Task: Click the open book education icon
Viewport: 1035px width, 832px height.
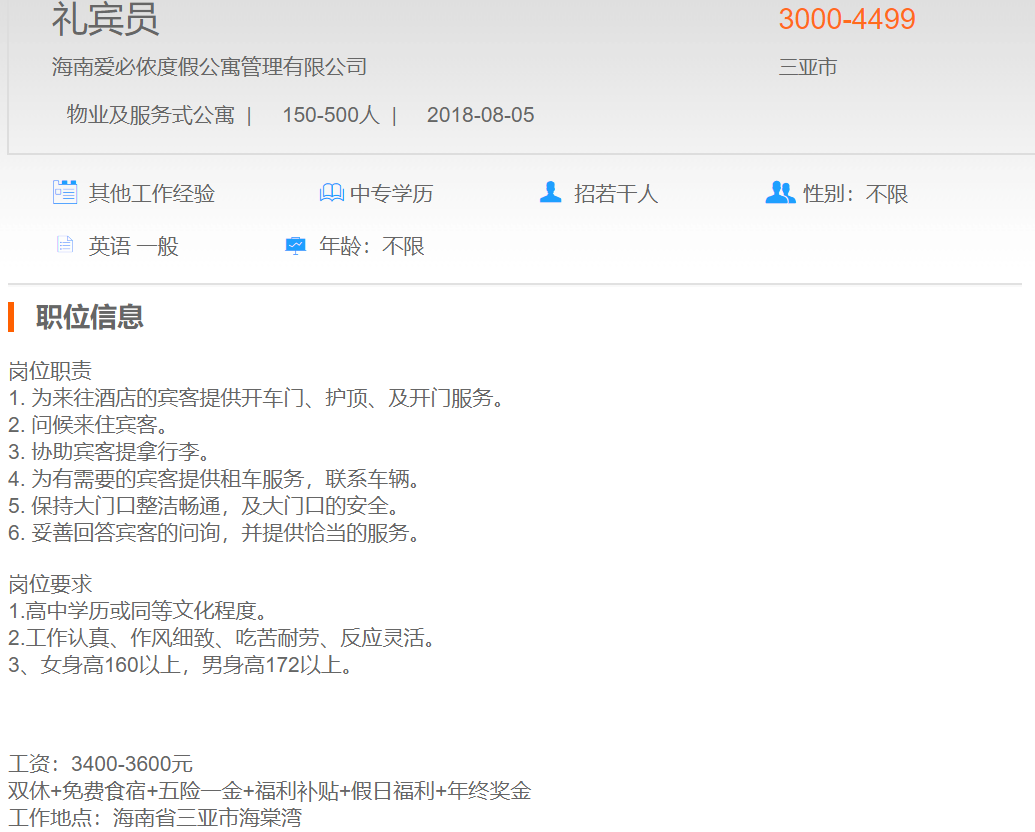Action: tap(331, 193)
